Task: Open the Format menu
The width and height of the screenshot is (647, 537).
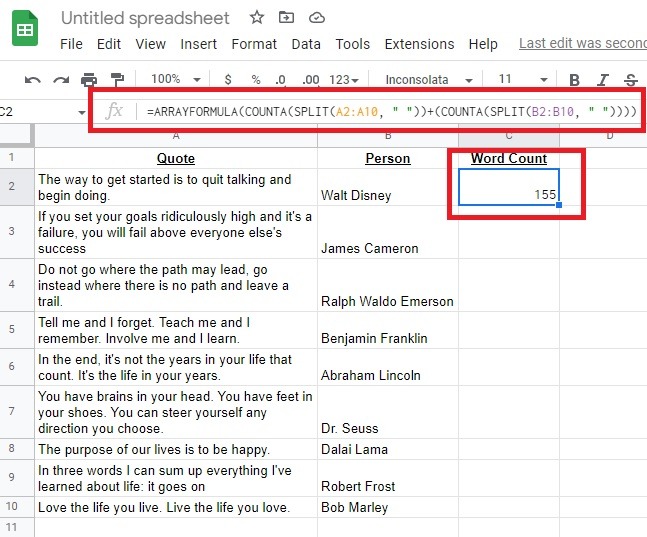Action: (x=254, y=44)
